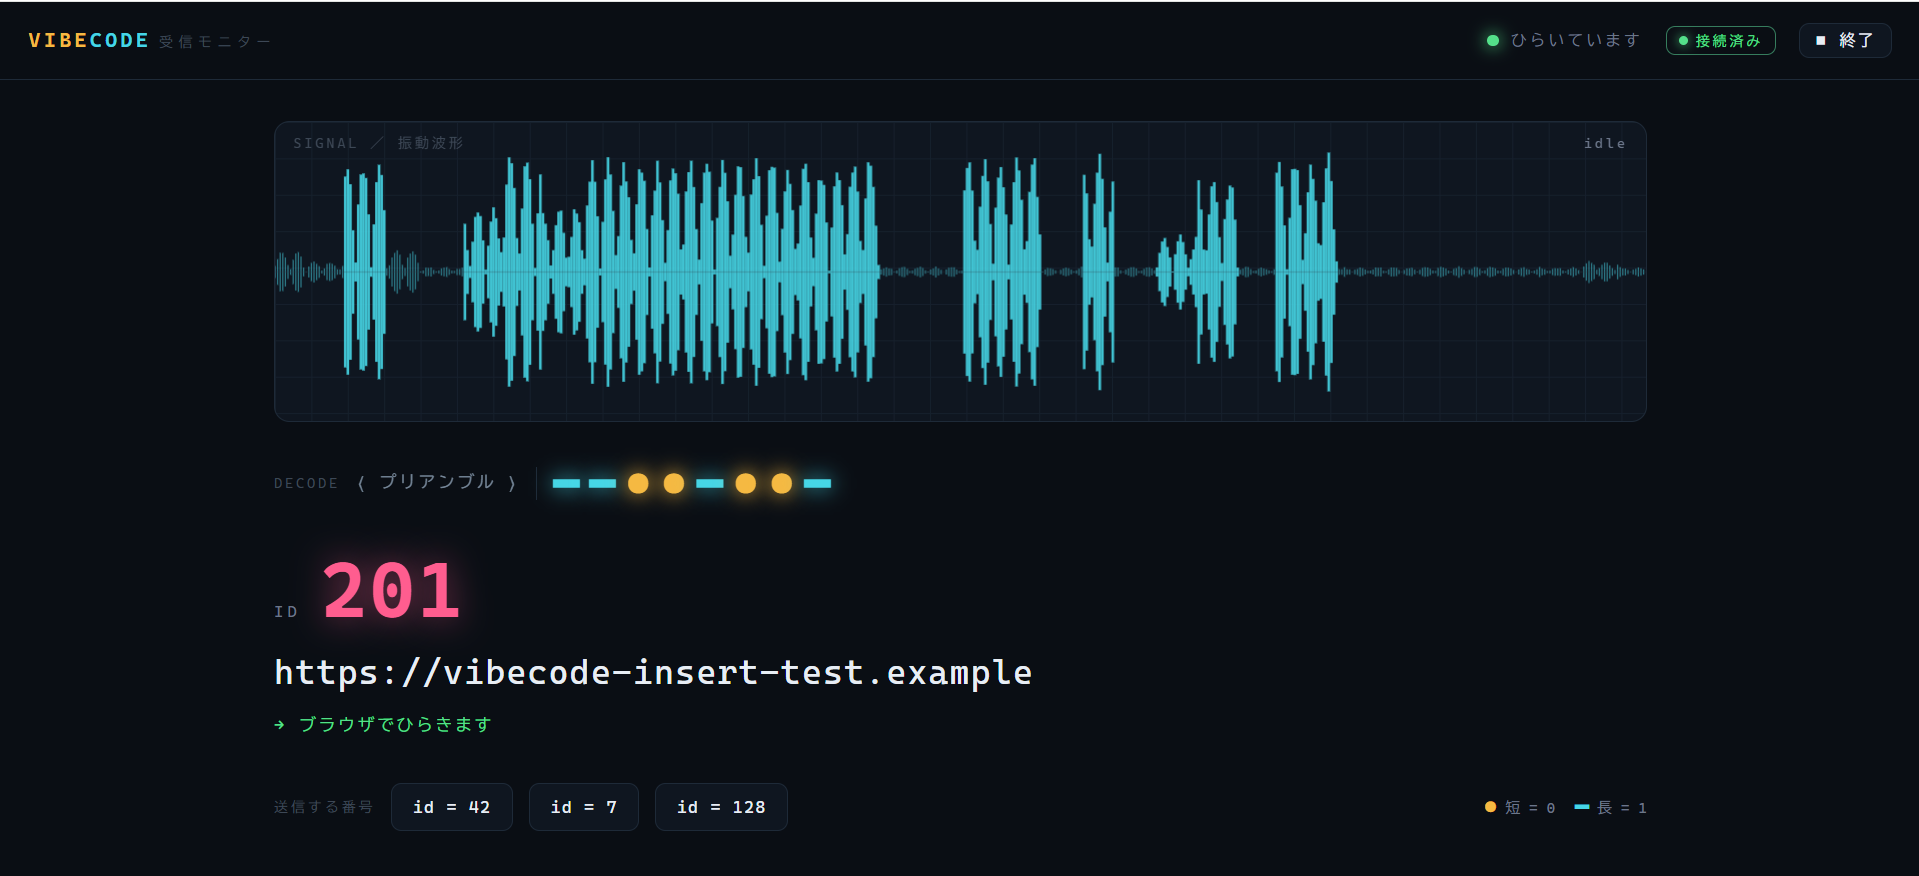Send code with id = 42 button
Image resolution: width=1919 pixels, height=876 pixels.
(x=452, y=807)
